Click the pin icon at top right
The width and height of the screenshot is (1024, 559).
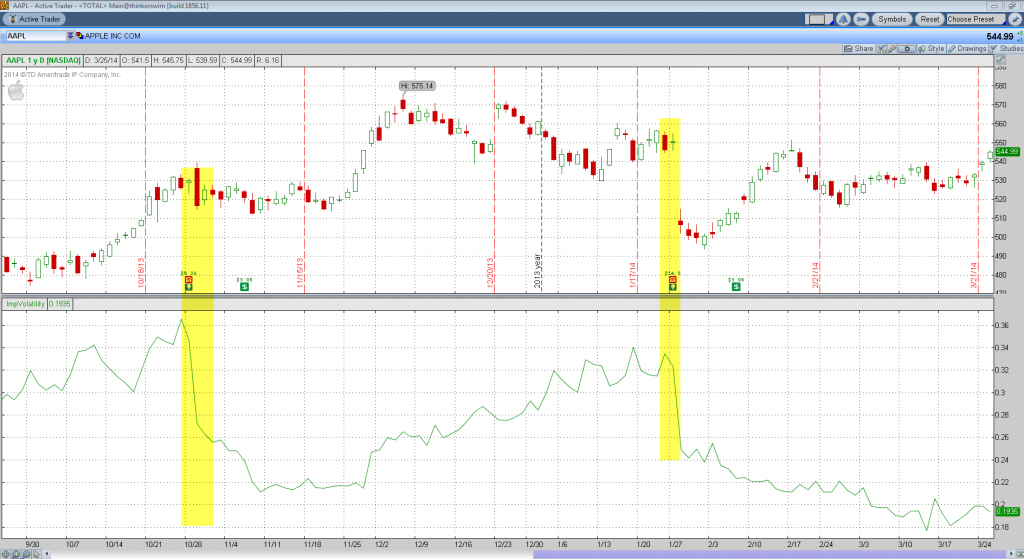coord(1015,19)
